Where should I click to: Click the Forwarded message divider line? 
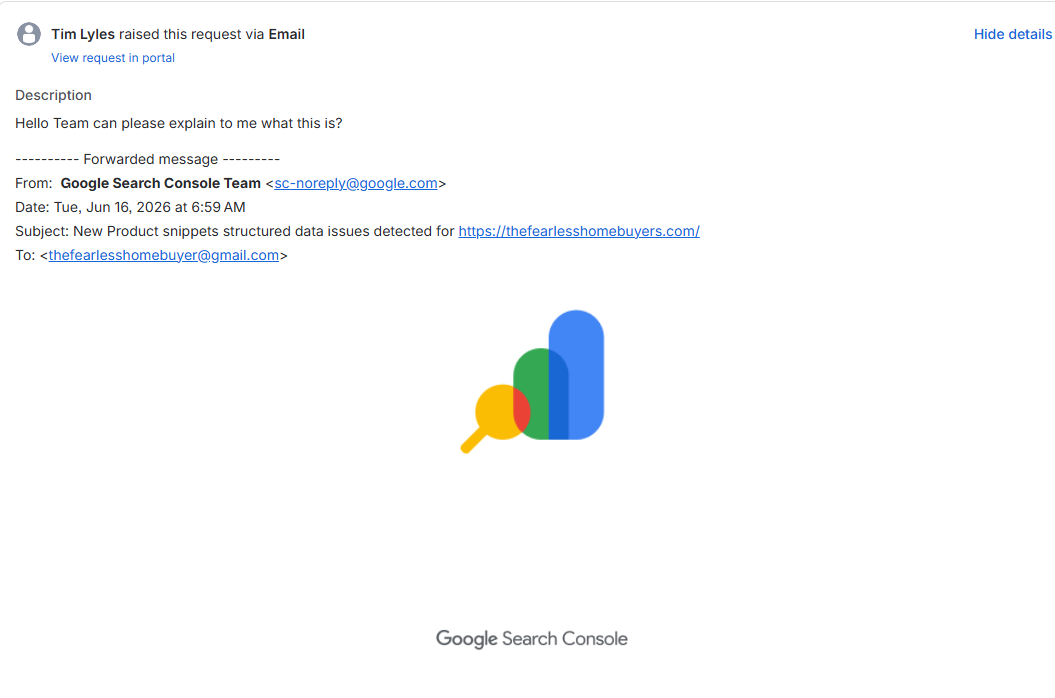pos(147,160)
